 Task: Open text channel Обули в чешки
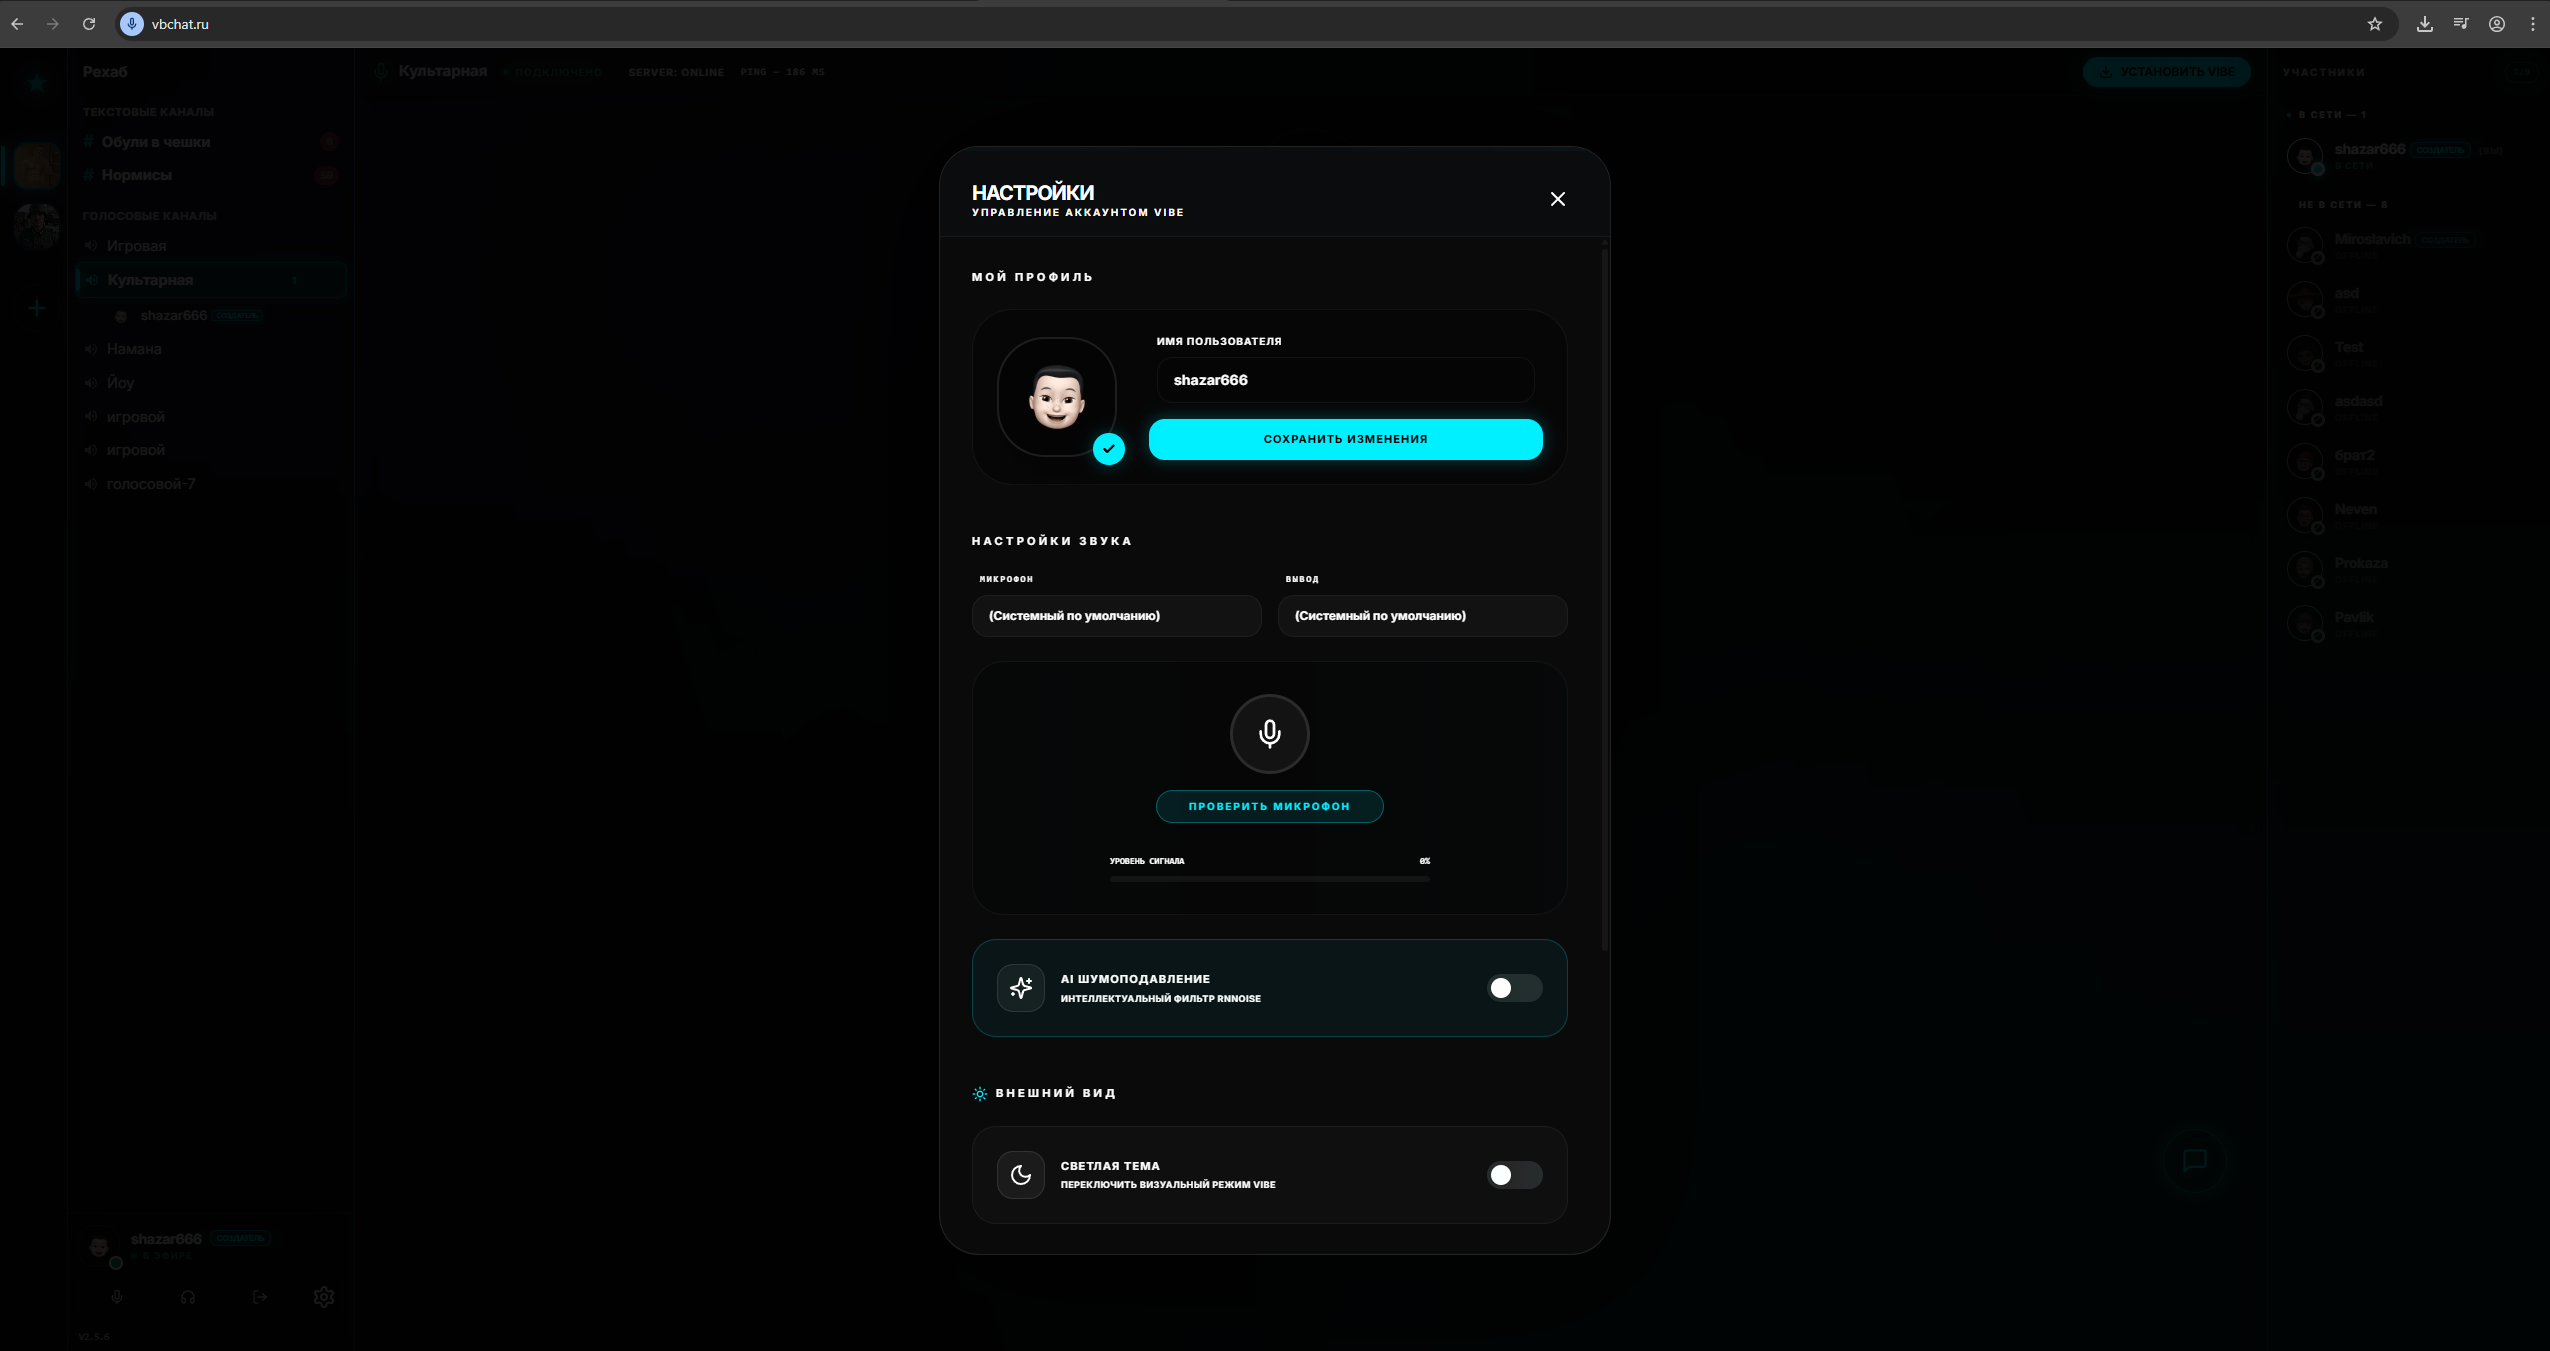(x=210, y=142)
